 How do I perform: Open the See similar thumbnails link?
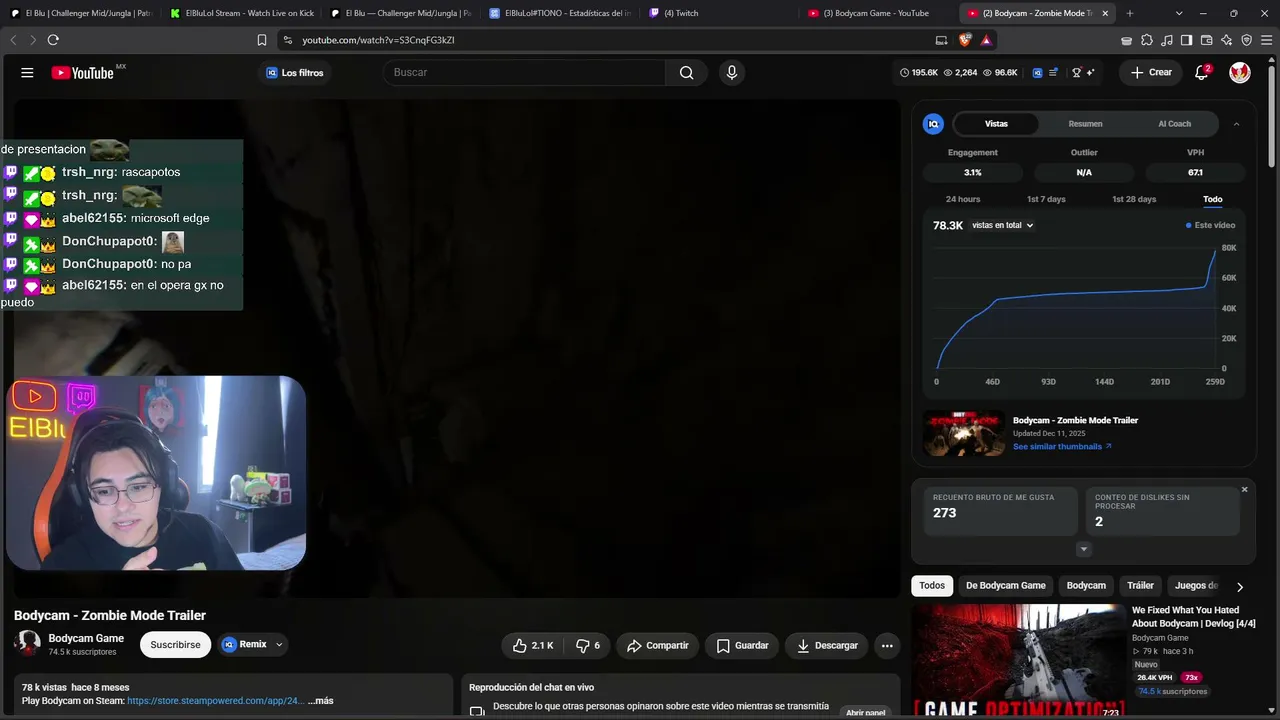[1062, 446]
